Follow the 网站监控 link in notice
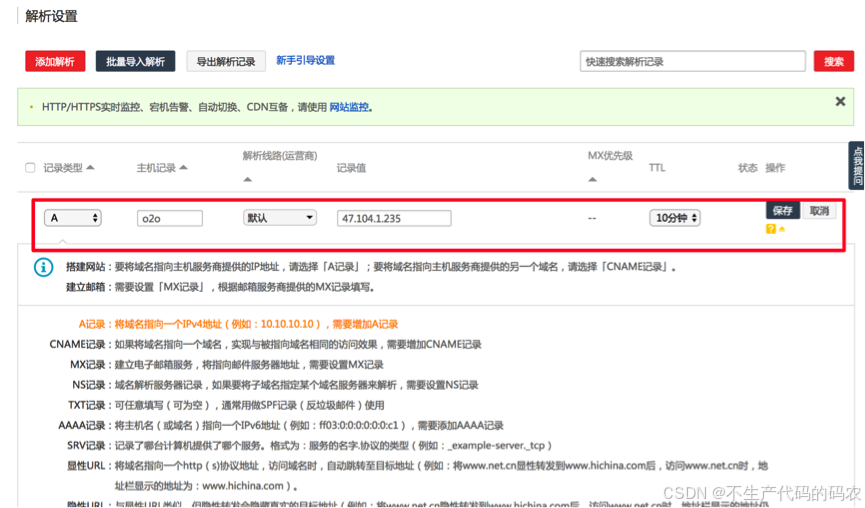The height and width of the screenshot is (508, 865). tap(349, 107)
